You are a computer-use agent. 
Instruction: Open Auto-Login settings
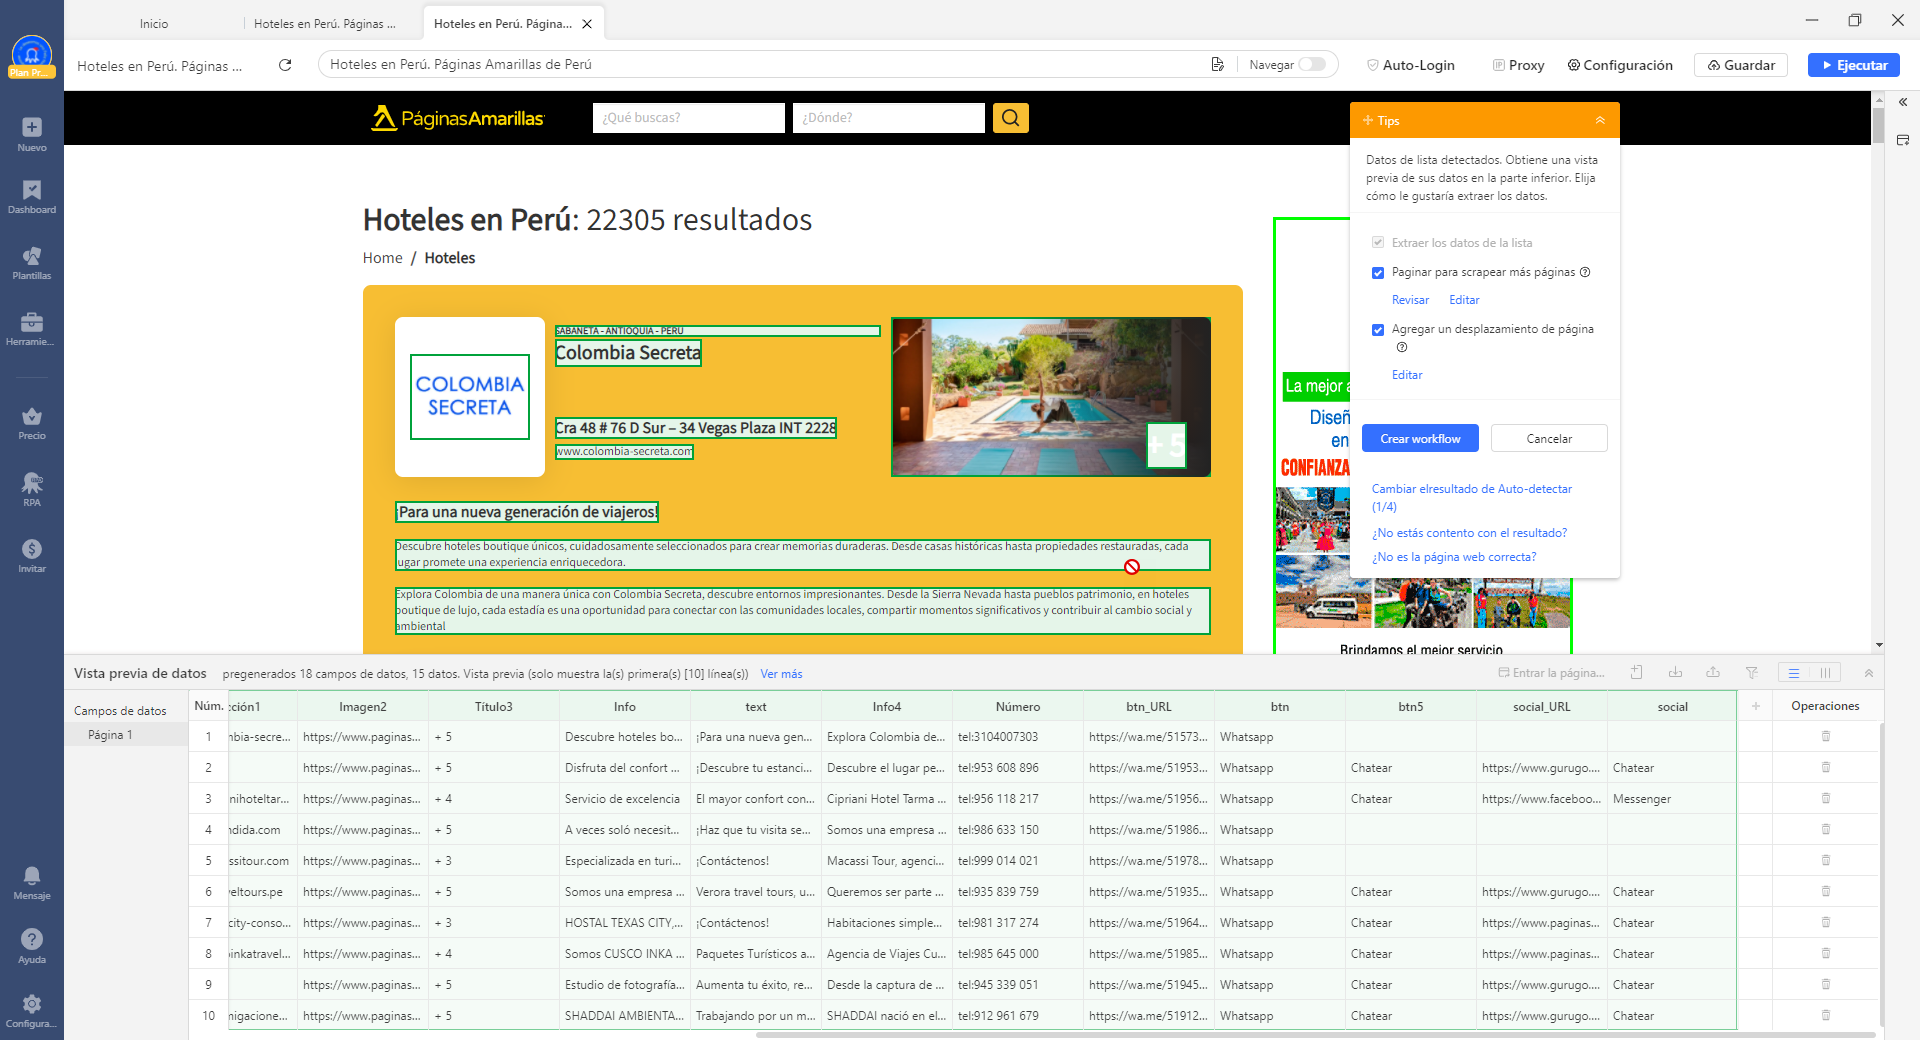coord(1411,65)
